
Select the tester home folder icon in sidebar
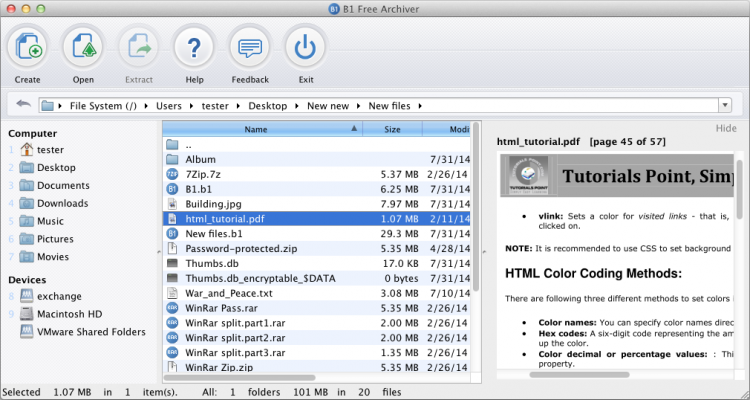[27, 150]
